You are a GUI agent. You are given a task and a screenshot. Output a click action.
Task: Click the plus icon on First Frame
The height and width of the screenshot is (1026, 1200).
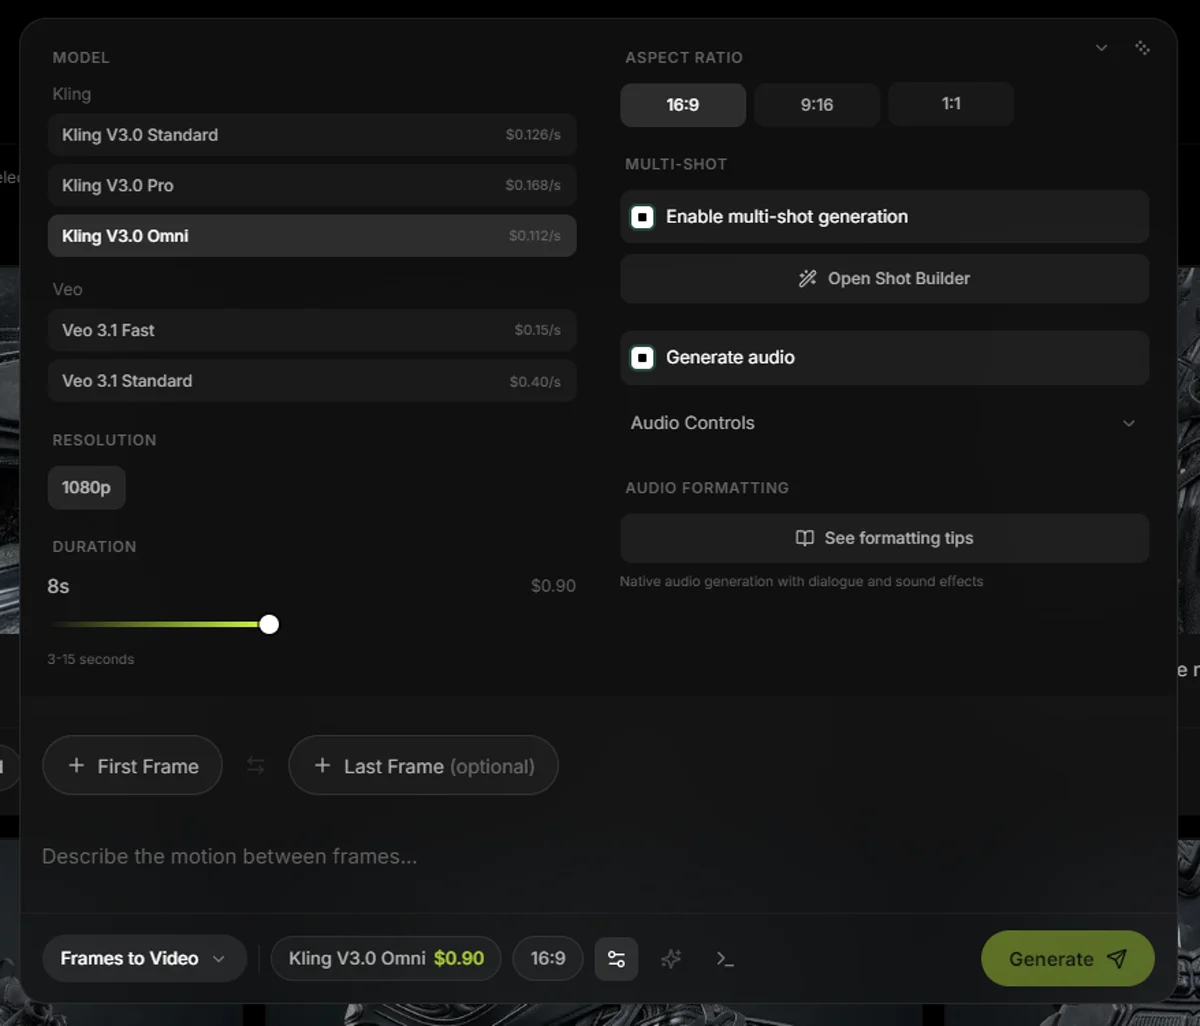click(76, 766)
